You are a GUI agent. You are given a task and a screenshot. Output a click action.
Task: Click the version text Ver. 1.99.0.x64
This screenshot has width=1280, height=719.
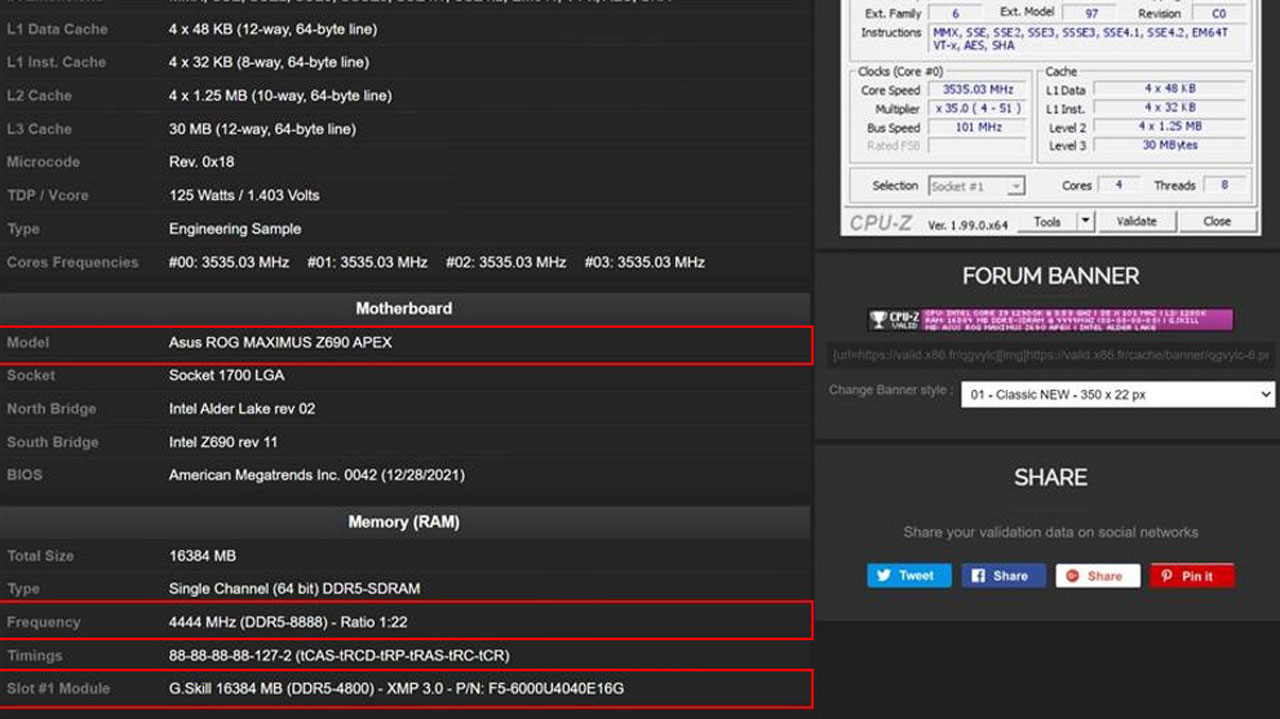[x=968, y=225]
